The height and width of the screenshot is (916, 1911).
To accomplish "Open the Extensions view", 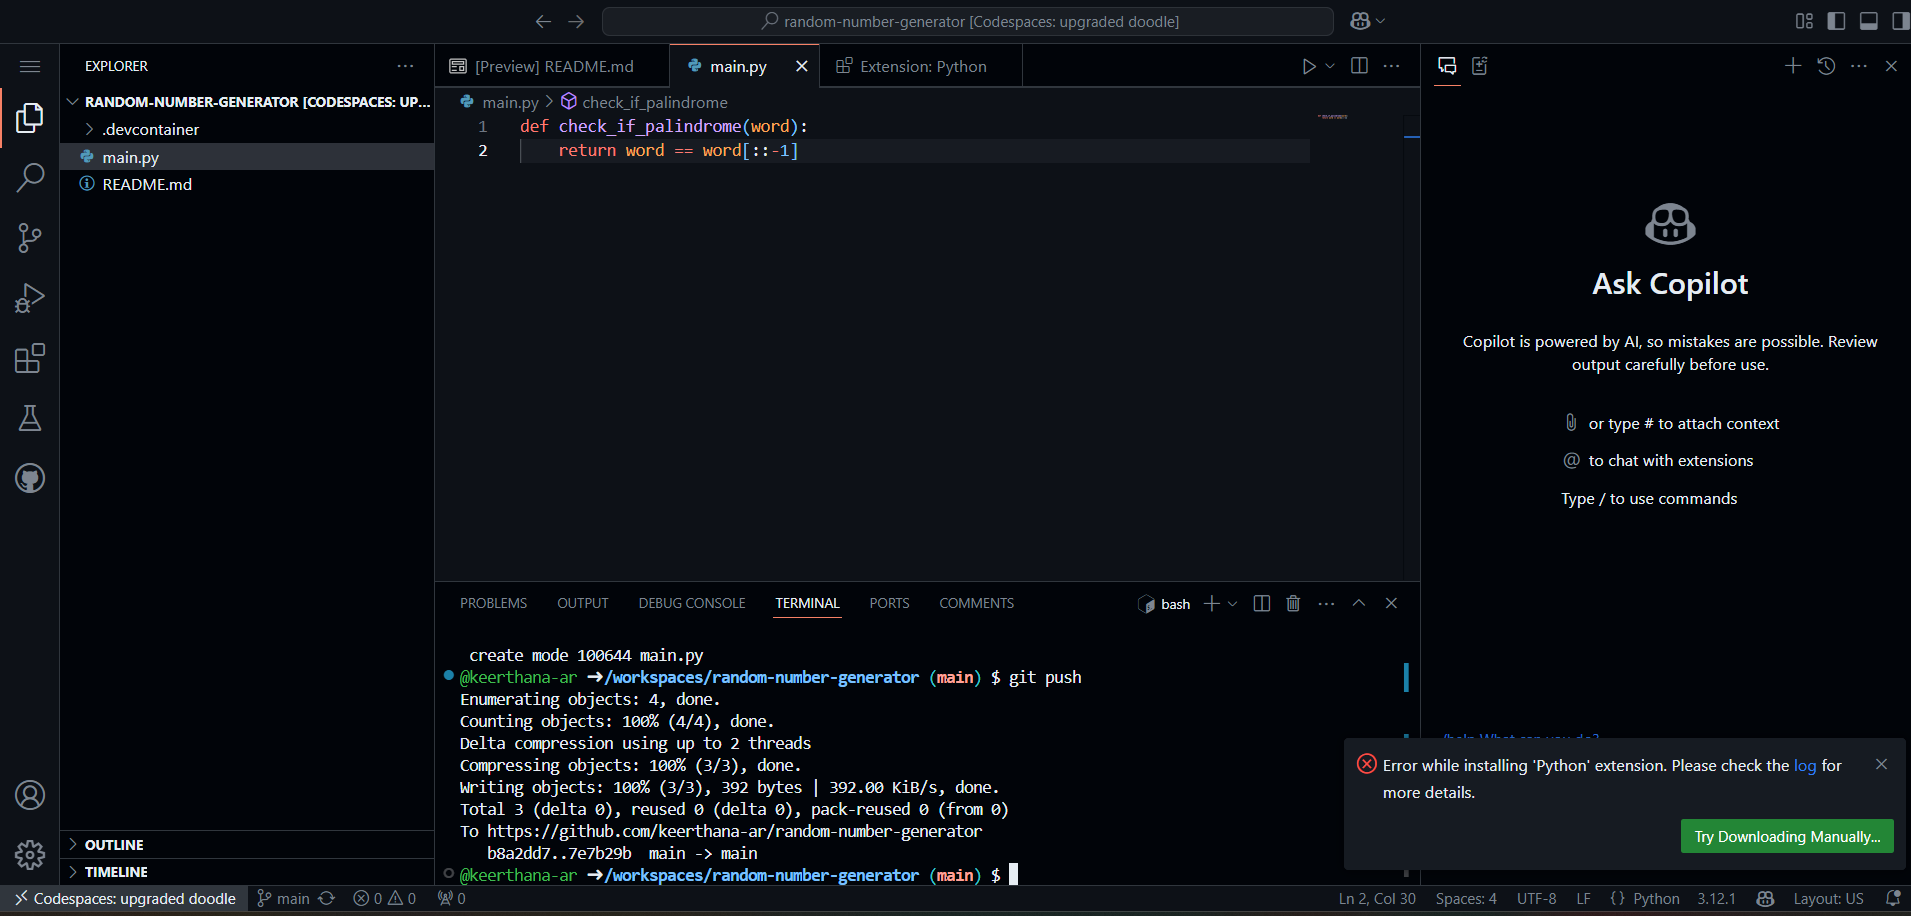I will click(30, 357).
